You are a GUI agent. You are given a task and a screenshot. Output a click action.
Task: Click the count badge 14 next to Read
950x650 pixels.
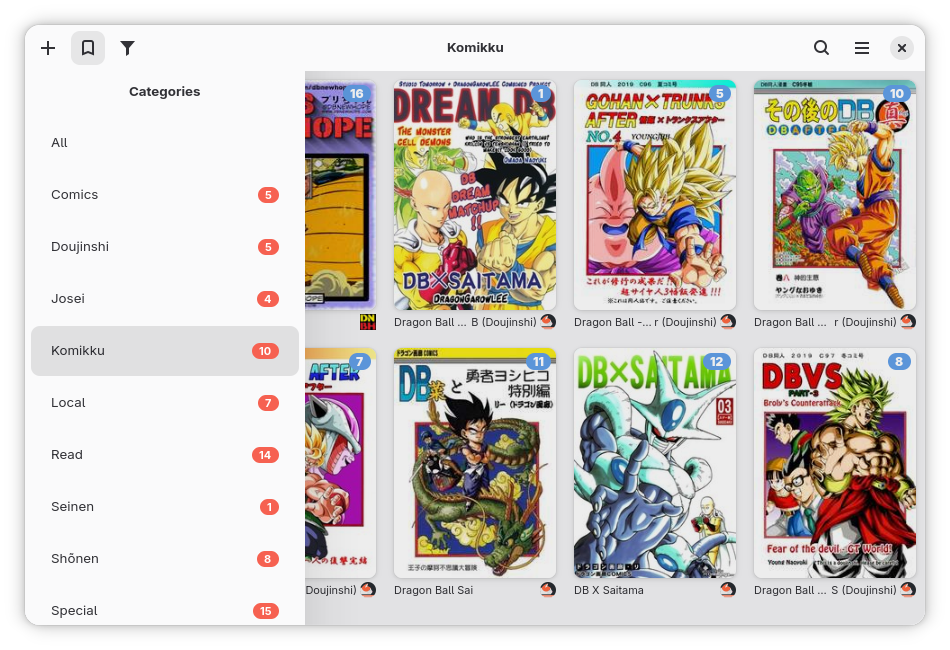pos(265,455)
